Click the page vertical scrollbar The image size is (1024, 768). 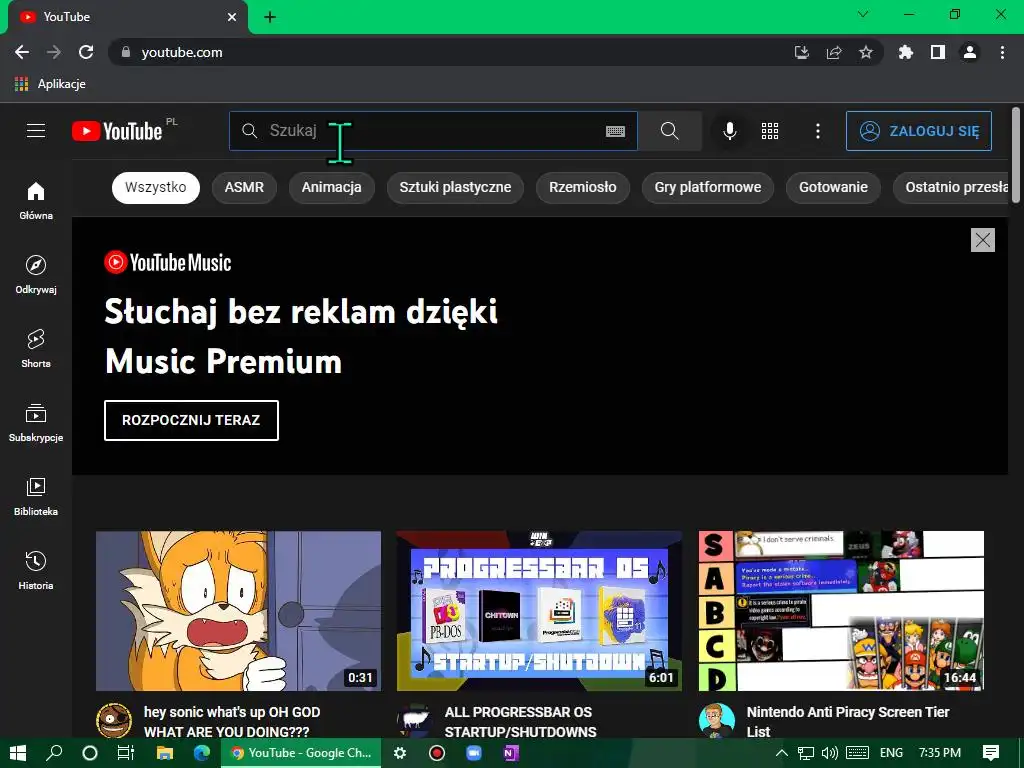[1016, 155]
